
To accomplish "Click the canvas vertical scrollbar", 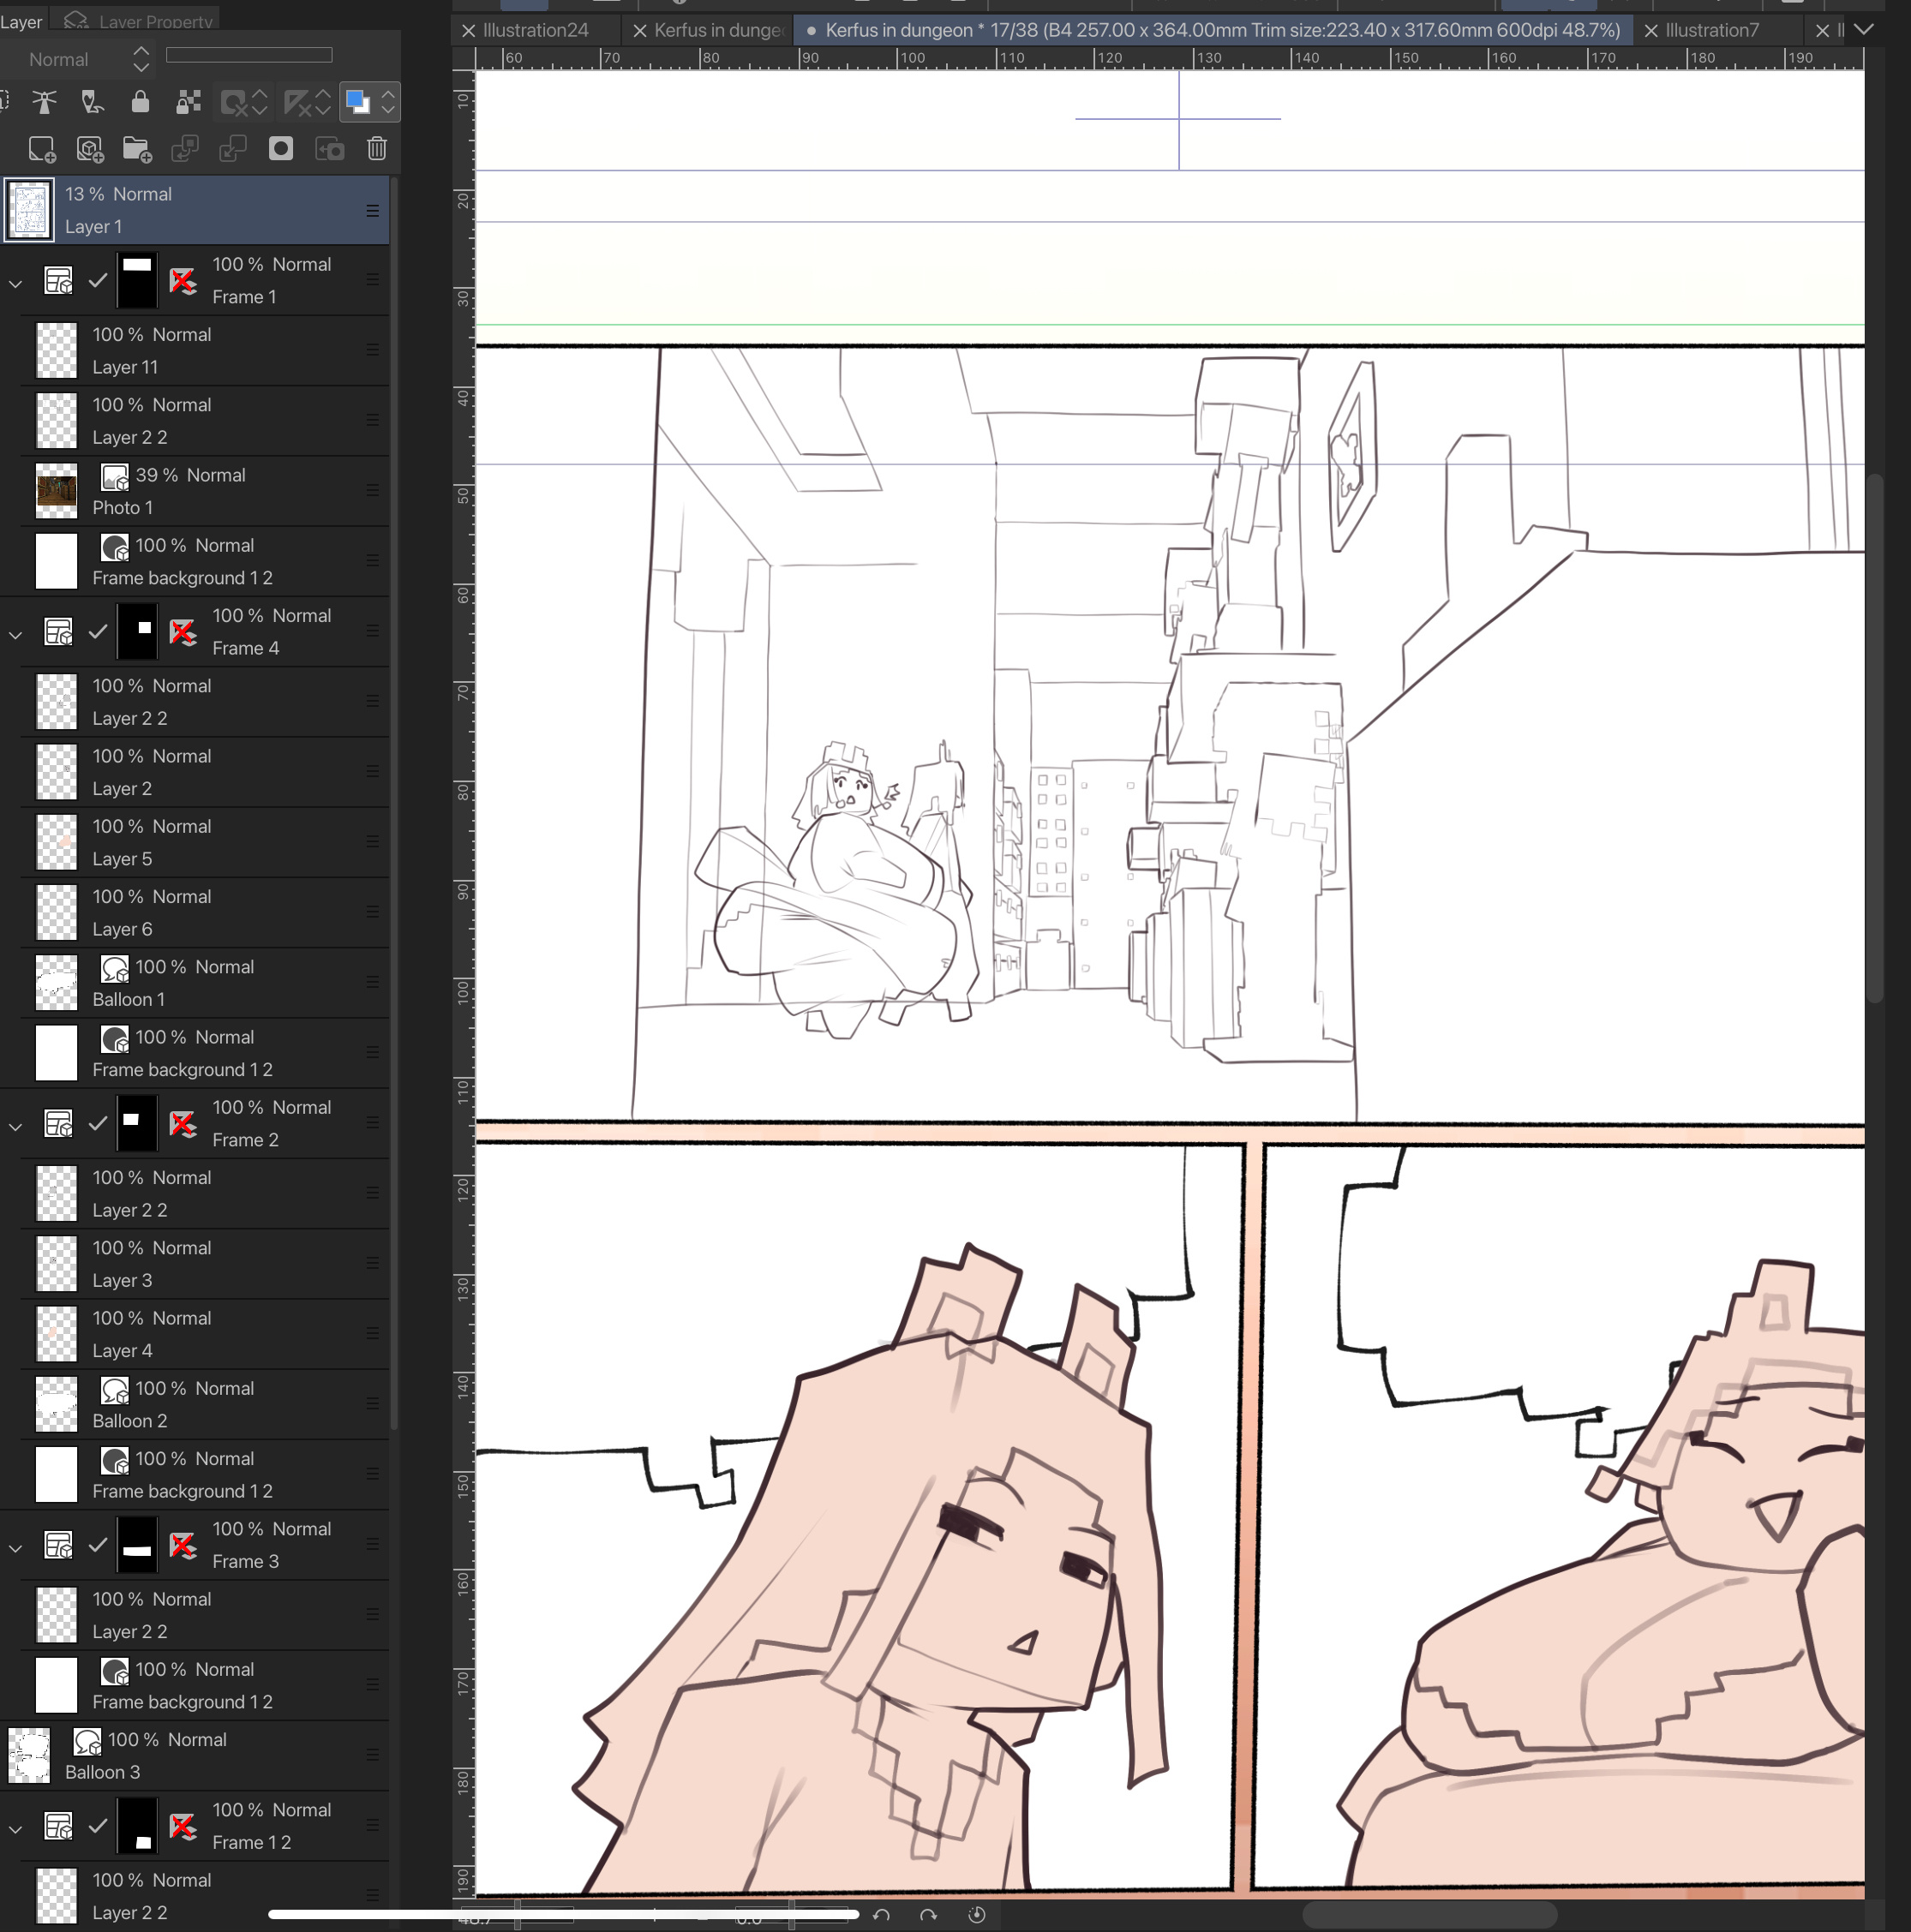I will pyautogui.click(x=1875, y=738).
